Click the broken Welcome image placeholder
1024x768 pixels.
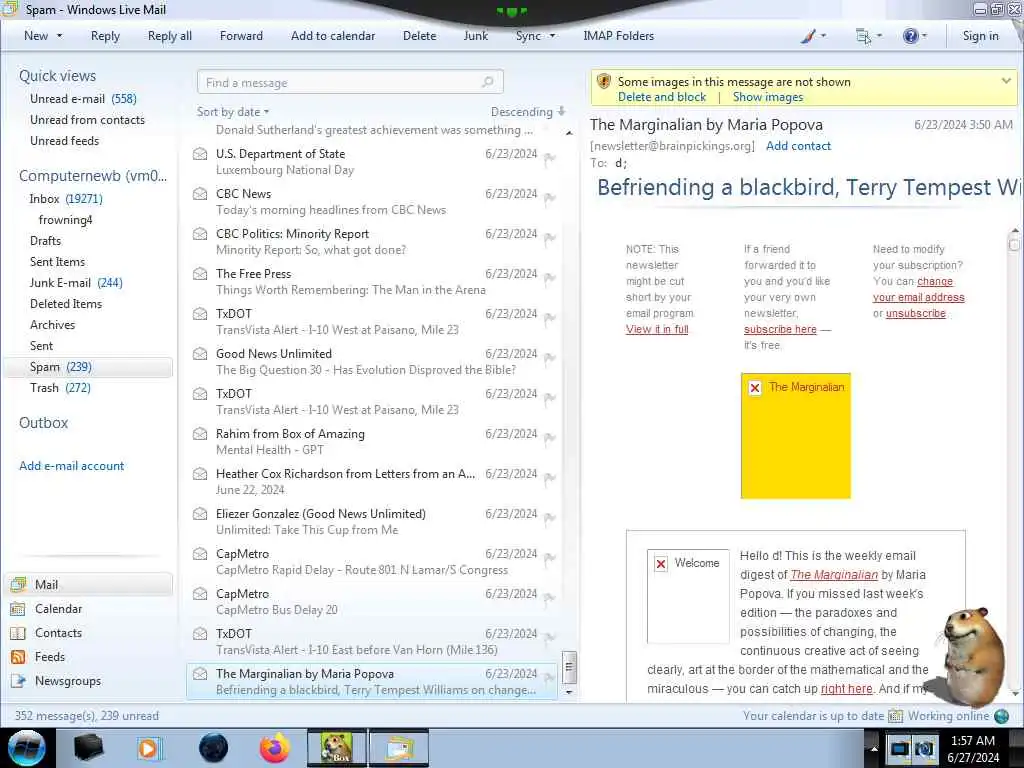[688, 596]
